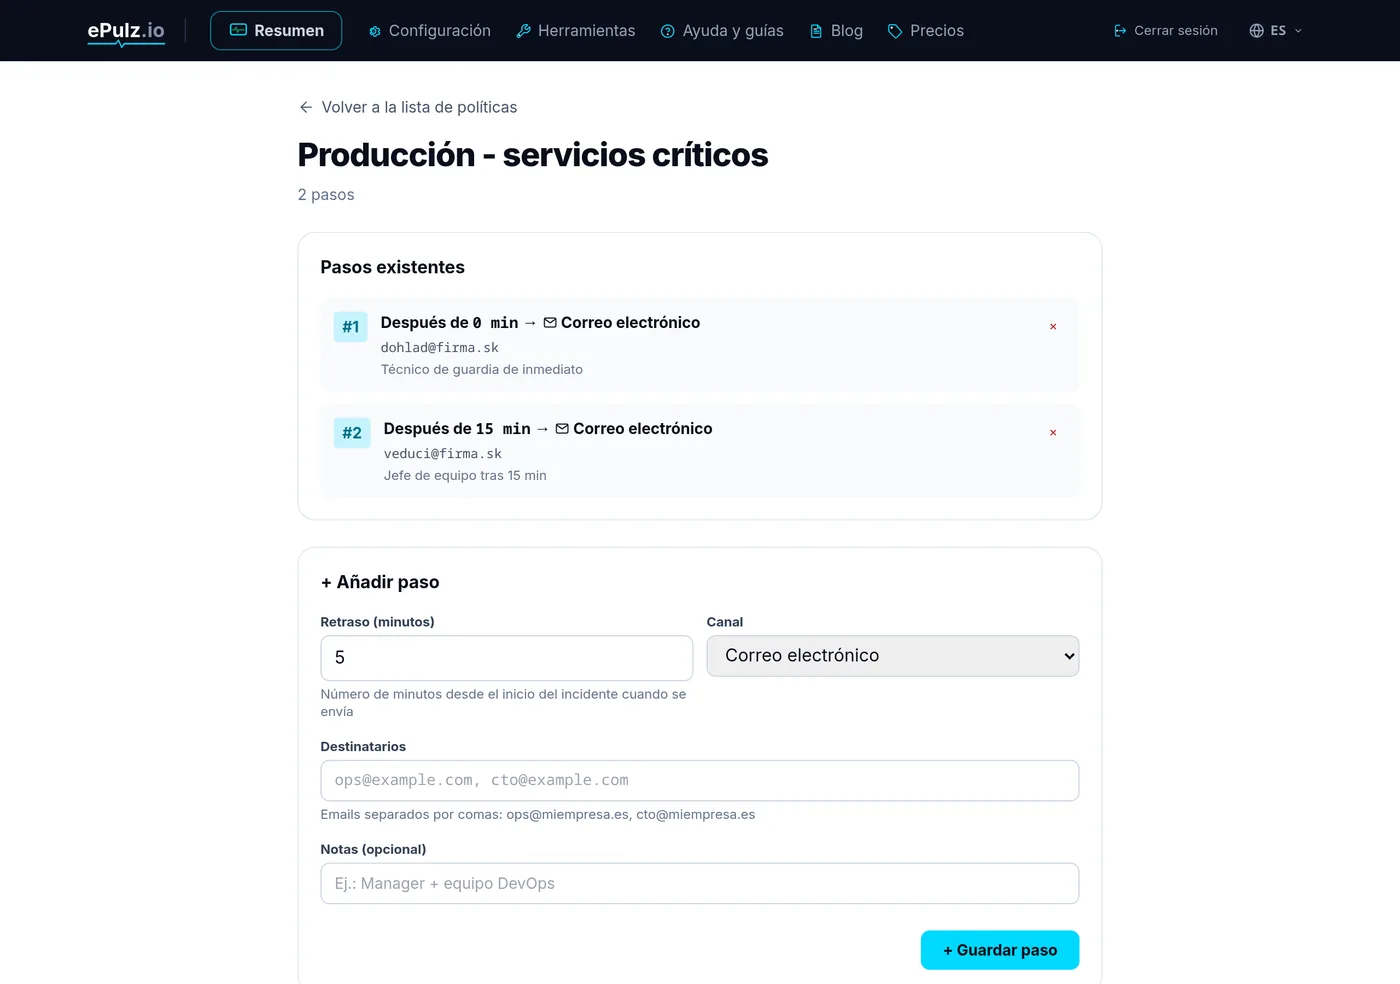The width and height of the screenshot is (1400, 984).
Task: Open the Herramientas menu item
Action: 575,31
